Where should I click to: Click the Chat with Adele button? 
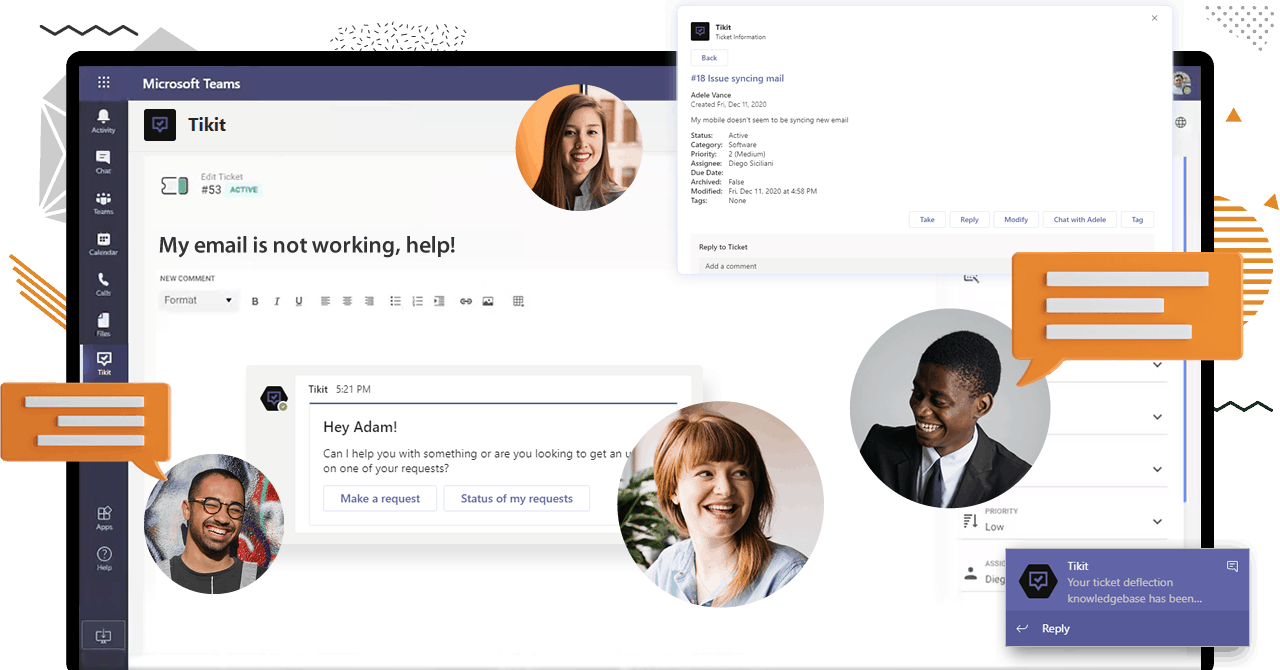point(1080,220)
